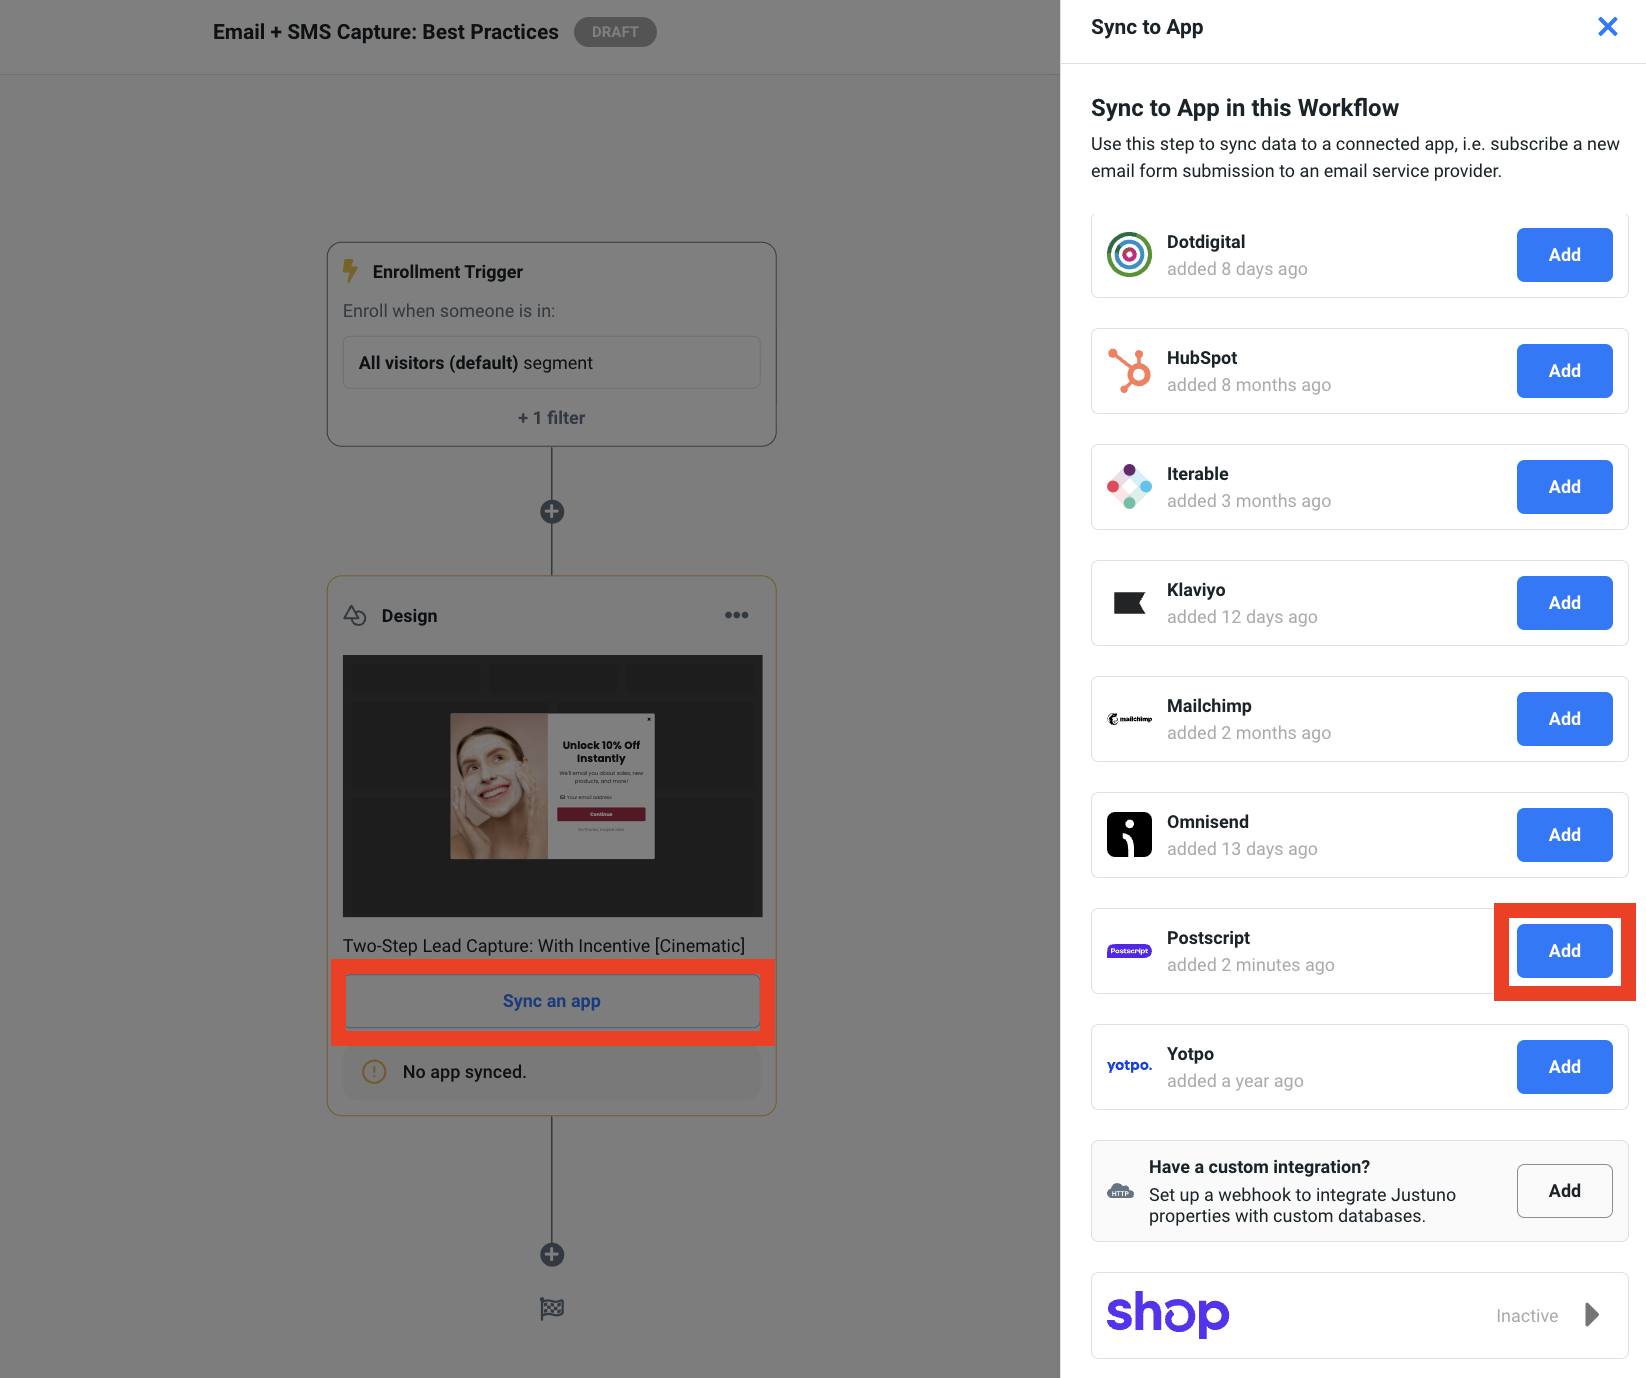Image resolution: width=1646 pixels, height=1378 pixels.
Task: Click the Omnisend logo icon
Action: point(1129,835)
